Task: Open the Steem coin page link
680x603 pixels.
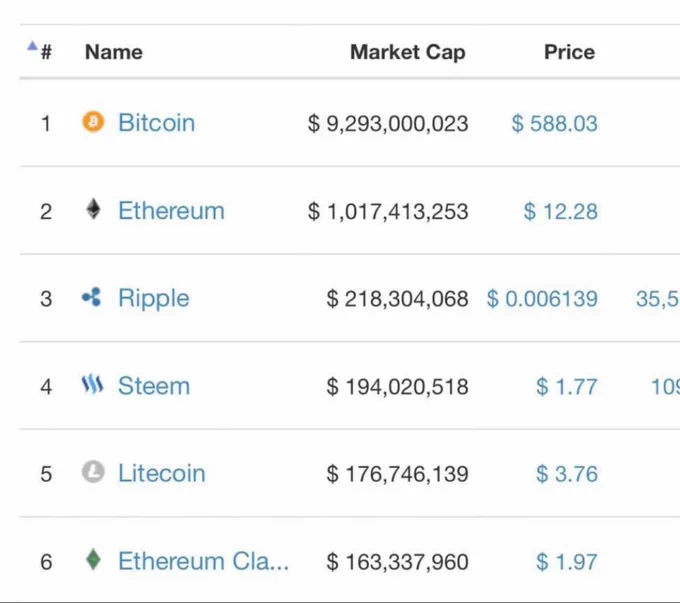Action: 154,386
